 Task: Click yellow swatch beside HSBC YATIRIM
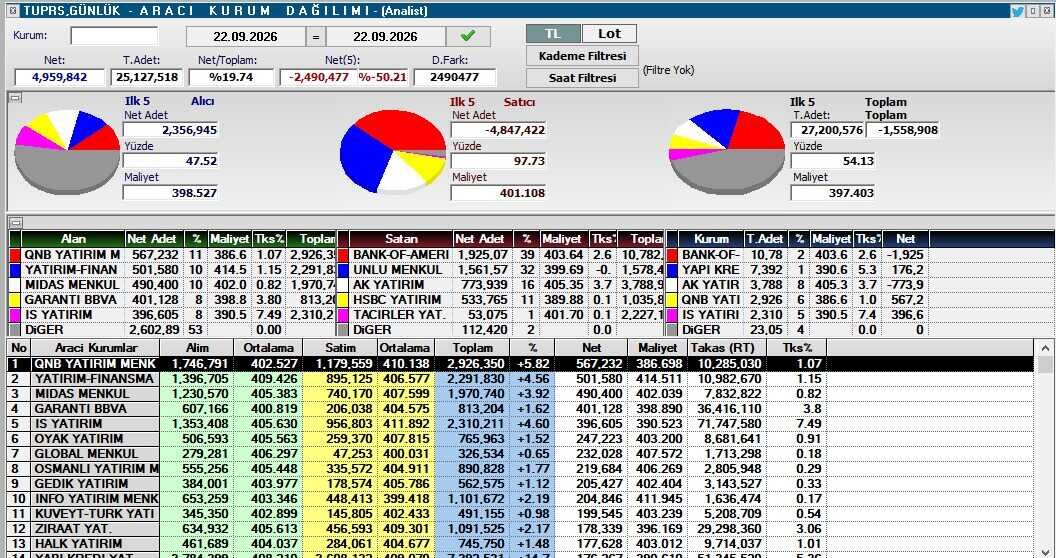[x=343, y=300]
